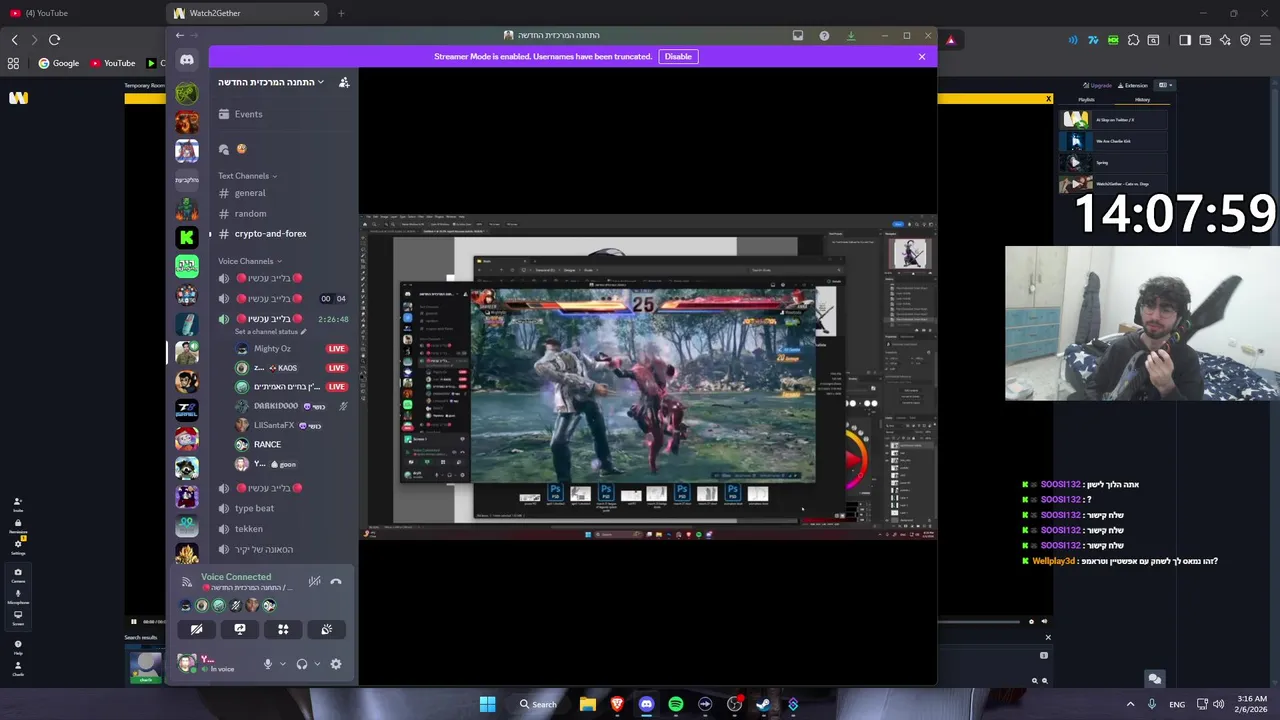This screenshot has height=720, width=1280.
Task: Enable Microphone in Watch2Gether sidebar
Action: [x=18, y=597]
